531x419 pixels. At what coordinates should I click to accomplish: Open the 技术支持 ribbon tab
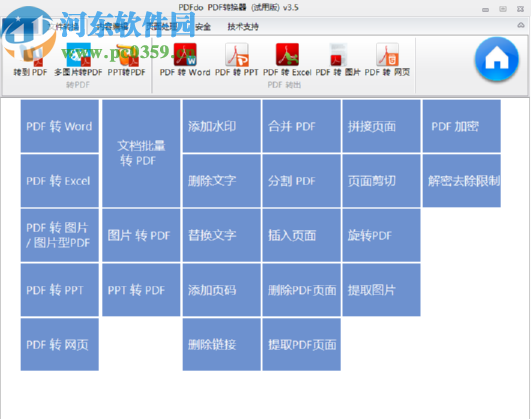point(243,26)
